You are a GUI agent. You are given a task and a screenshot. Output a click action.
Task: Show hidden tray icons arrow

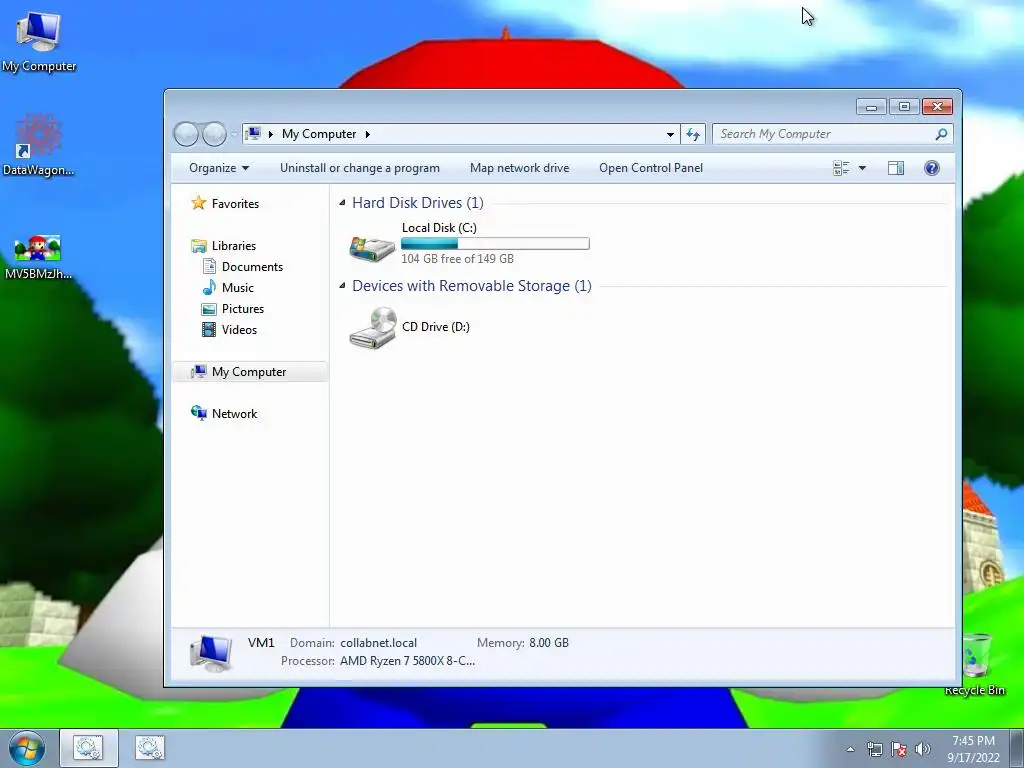(x=850, y=749)
